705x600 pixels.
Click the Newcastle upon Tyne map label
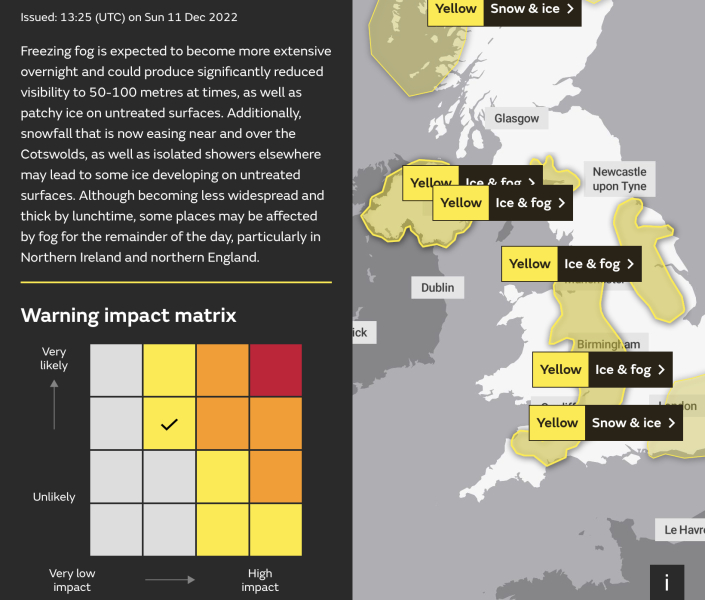[619, 179]
